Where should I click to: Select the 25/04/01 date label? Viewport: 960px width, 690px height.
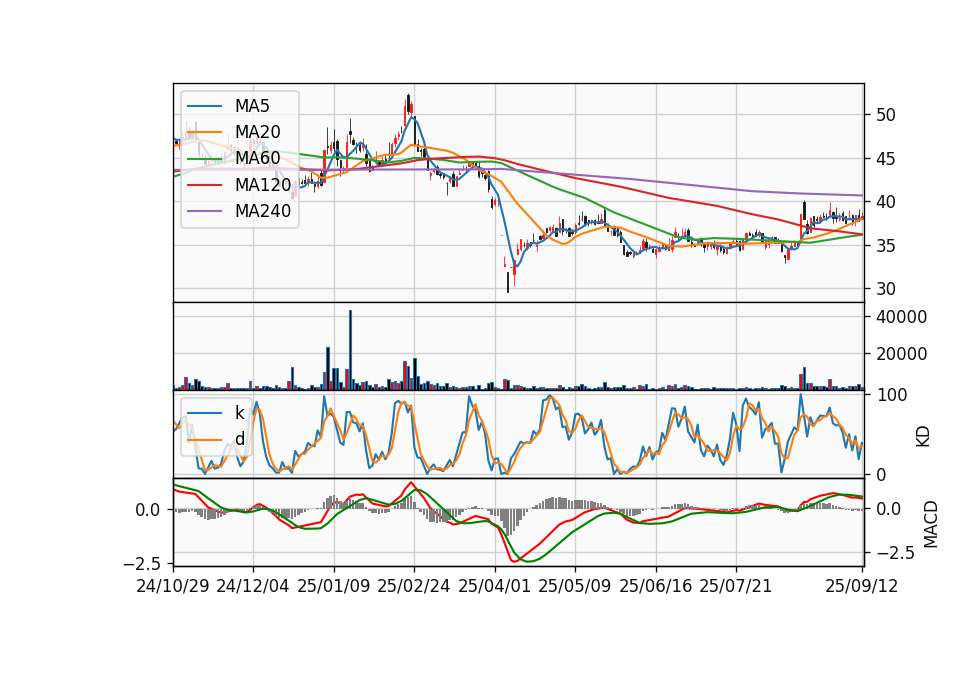pos(494,586)
